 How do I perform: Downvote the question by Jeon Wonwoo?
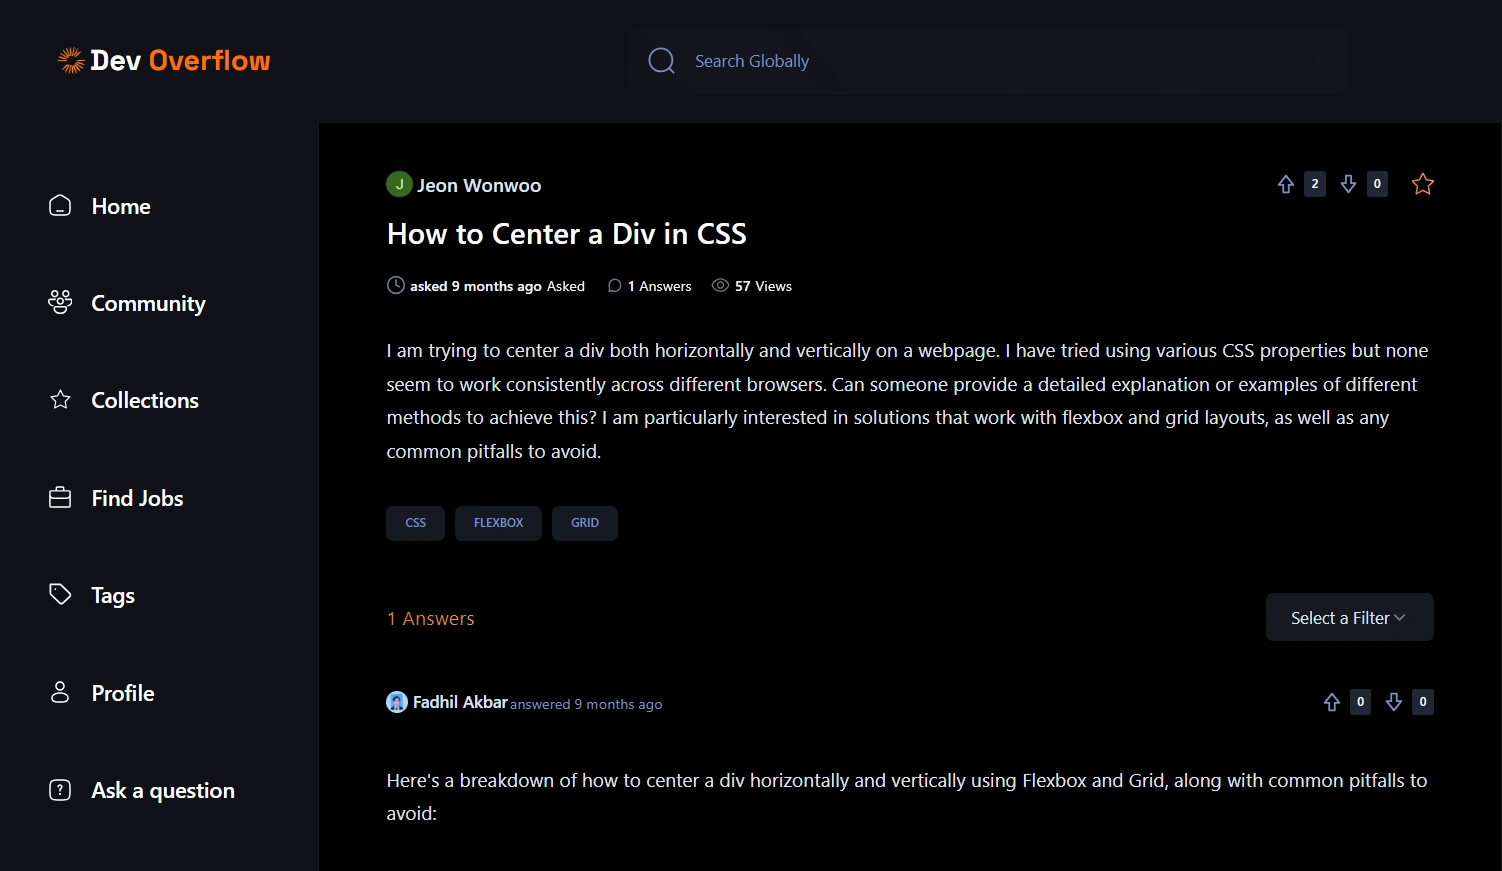[1348, 184]
